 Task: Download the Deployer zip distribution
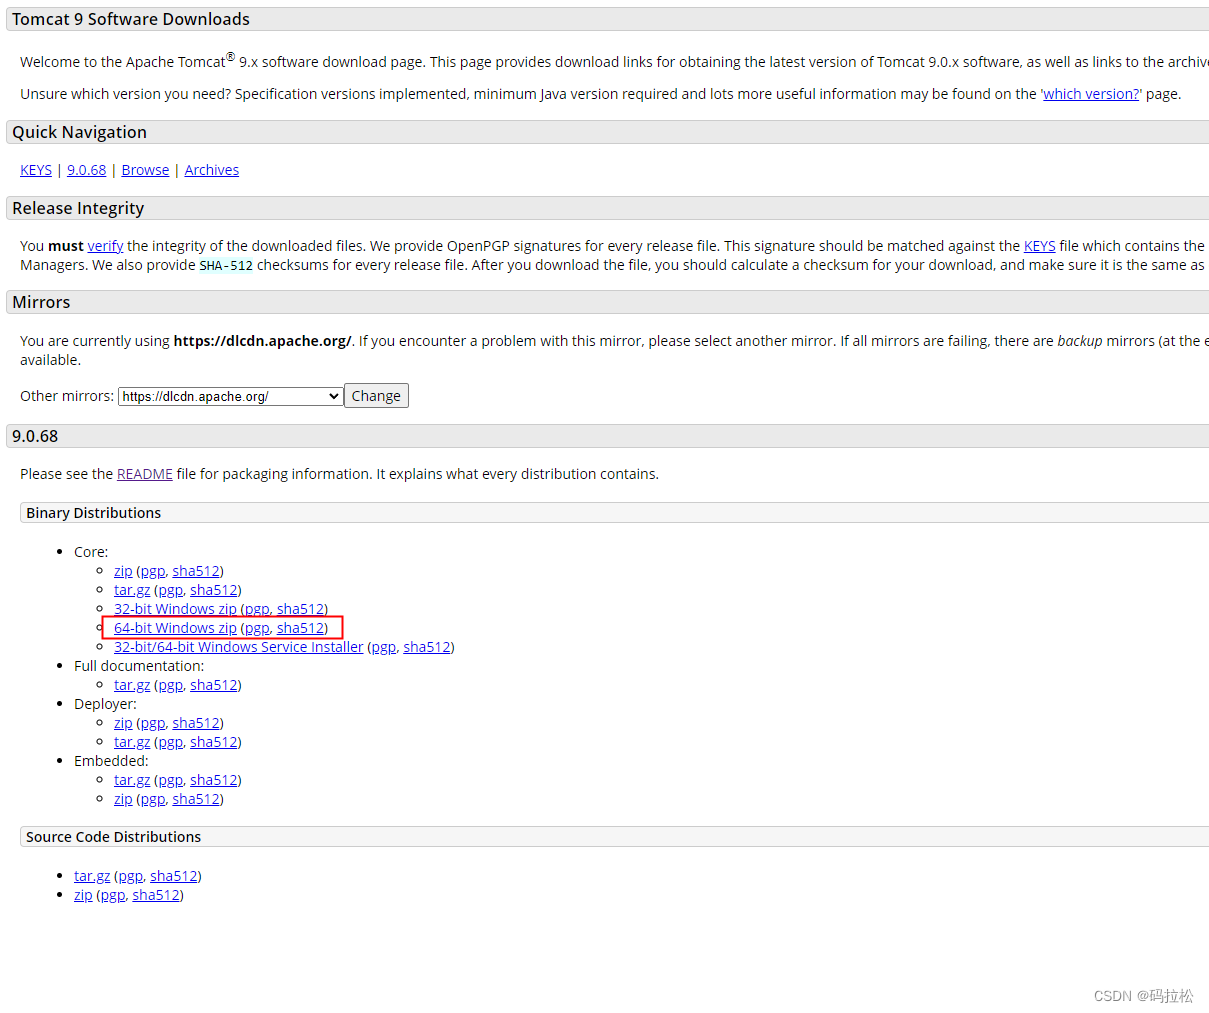coord(122,723)
